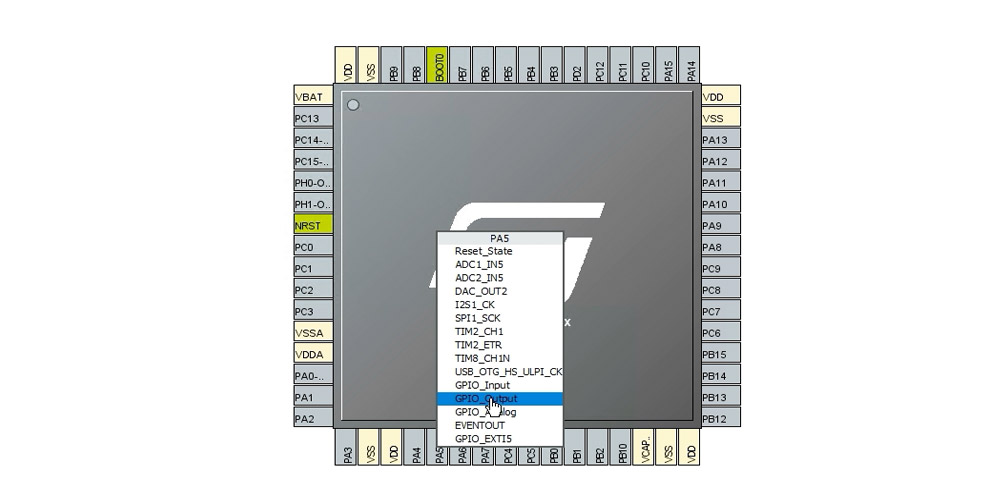Click pin PC10

coord(644,64)
